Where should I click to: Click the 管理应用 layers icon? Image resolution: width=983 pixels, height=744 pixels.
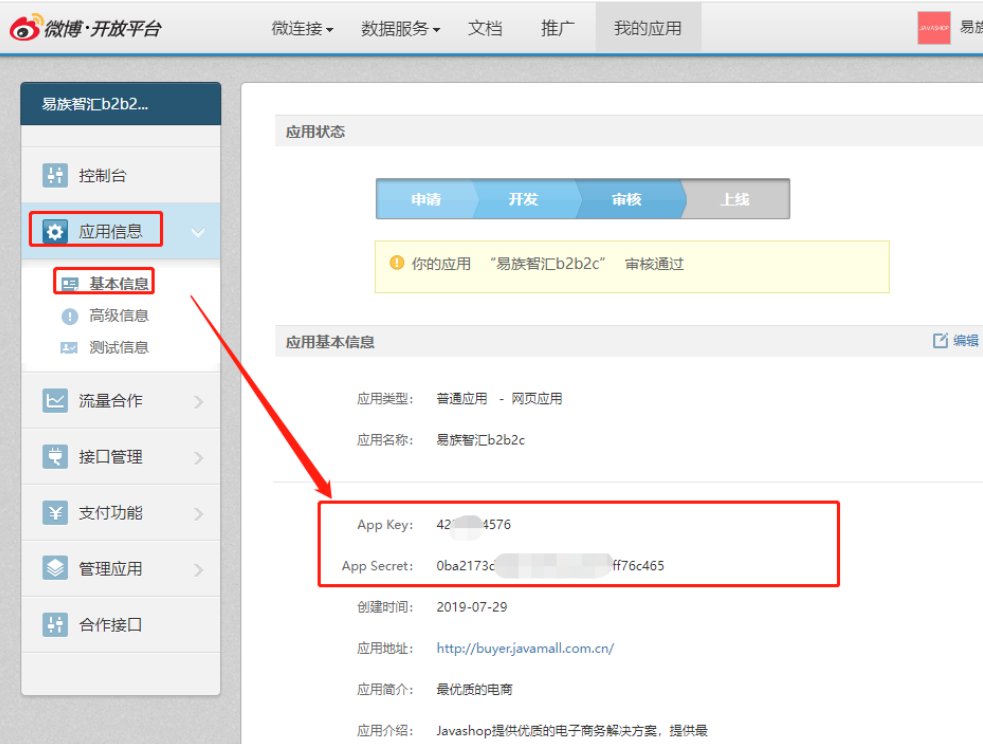coord(55,569)
